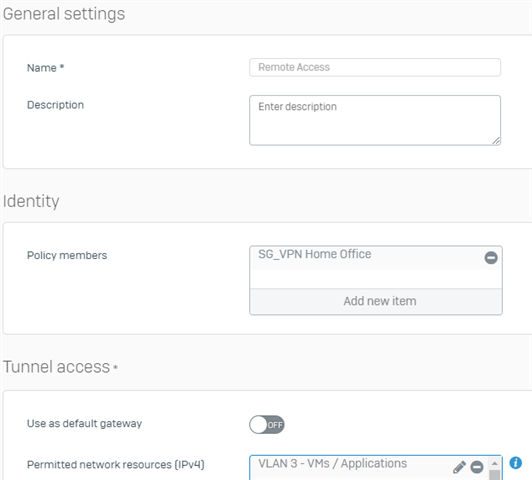Click the Use as default gateway label
The width and height of the screenshot is (532, 480).
coord(84,424)
